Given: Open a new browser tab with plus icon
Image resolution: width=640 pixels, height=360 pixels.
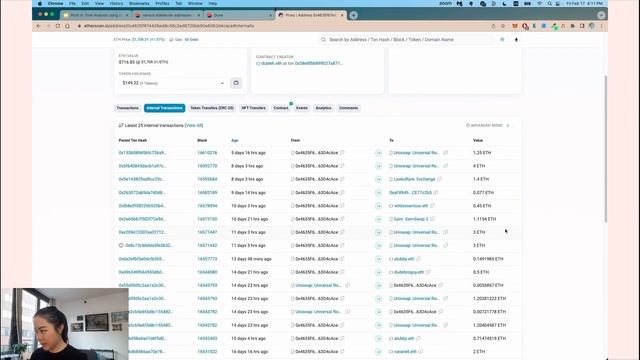Looking at the screenshot, I should (x=353, y=15).
